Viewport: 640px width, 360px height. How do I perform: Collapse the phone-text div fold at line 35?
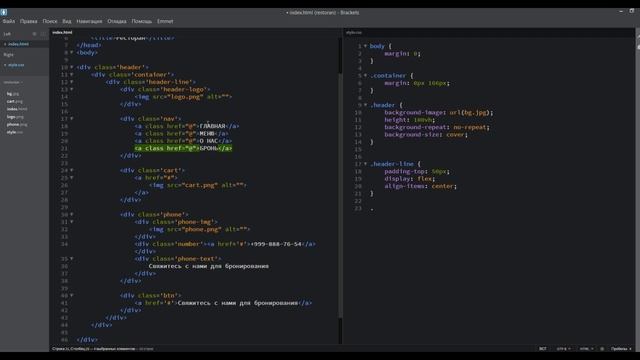coord(72,259)
